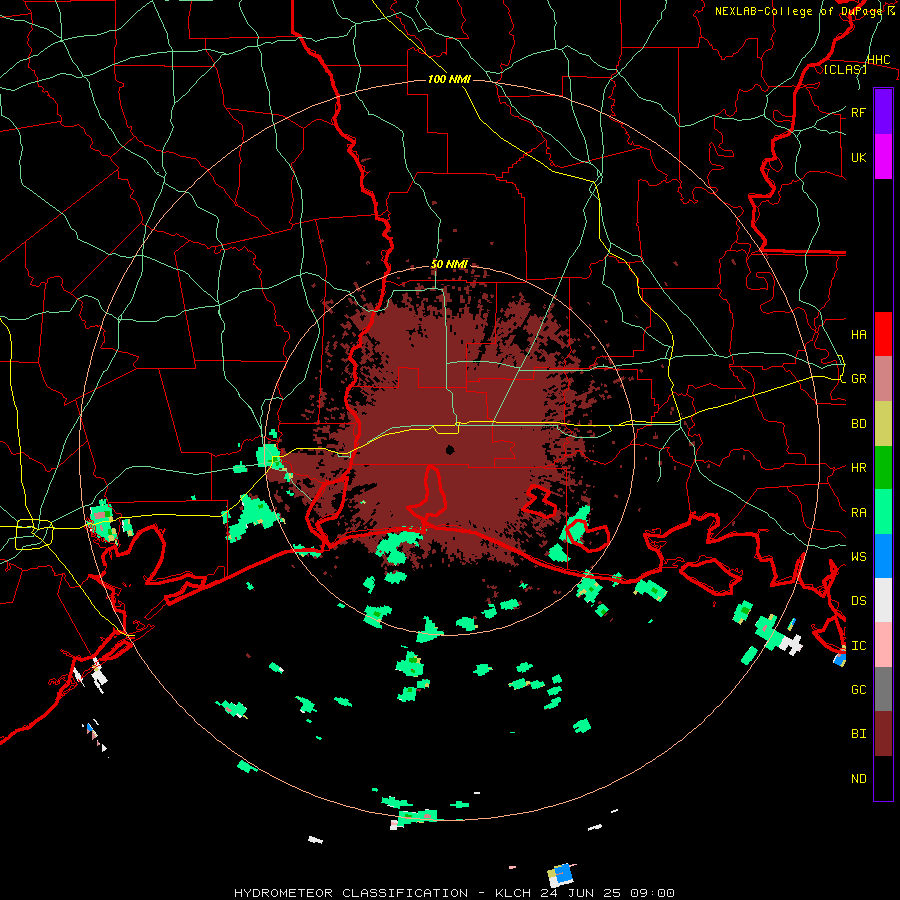Select the 'BD' legend label
900x900 pixels.
coord(858,424)
